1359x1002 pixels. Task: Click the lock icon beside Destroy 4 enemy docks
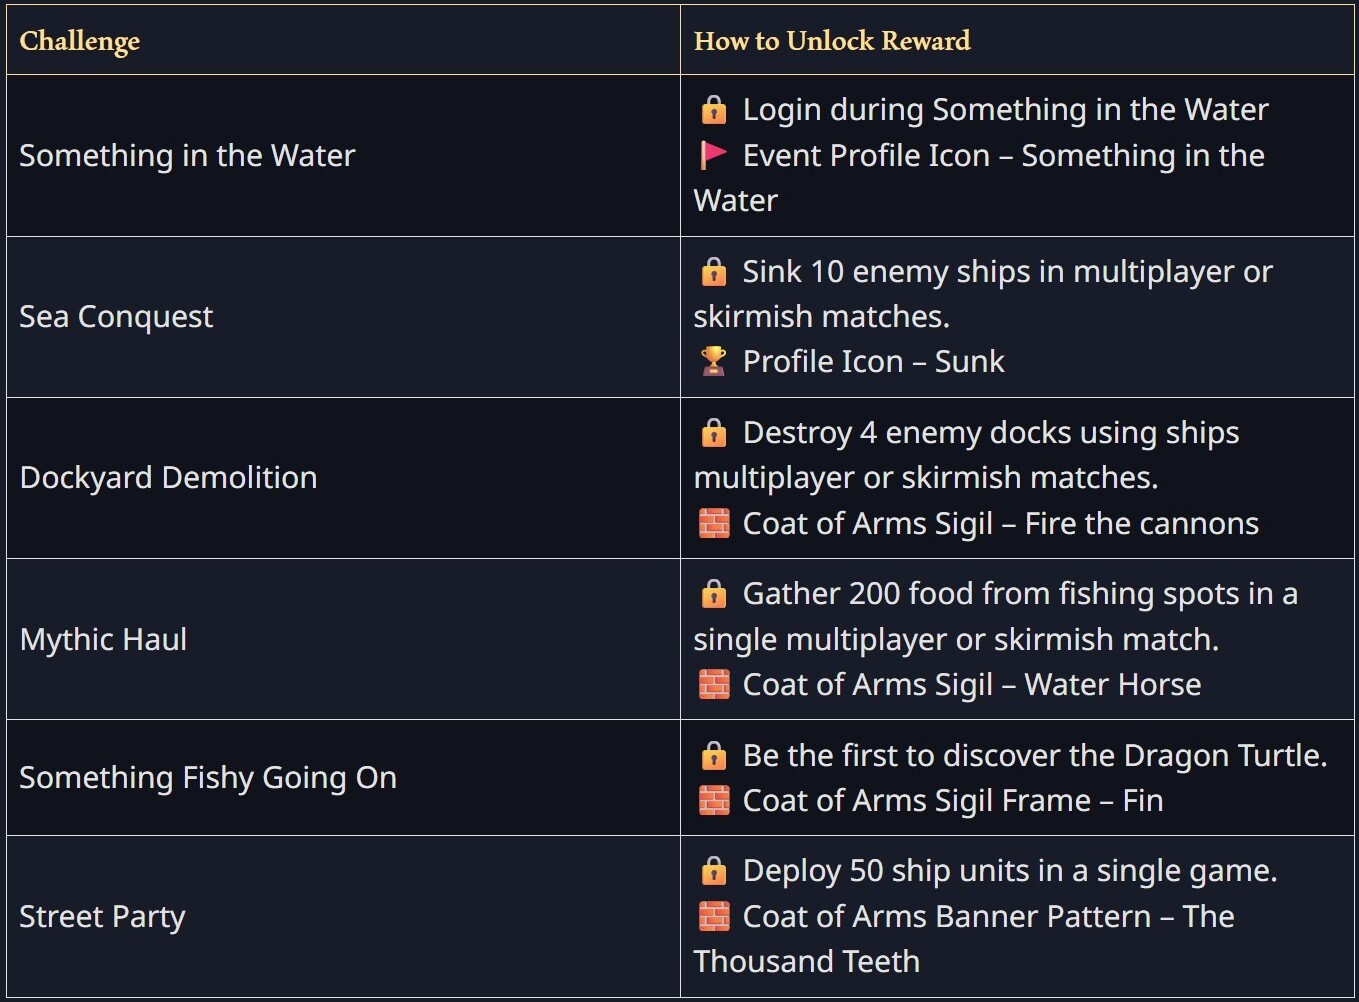click(x=713, y=433)
